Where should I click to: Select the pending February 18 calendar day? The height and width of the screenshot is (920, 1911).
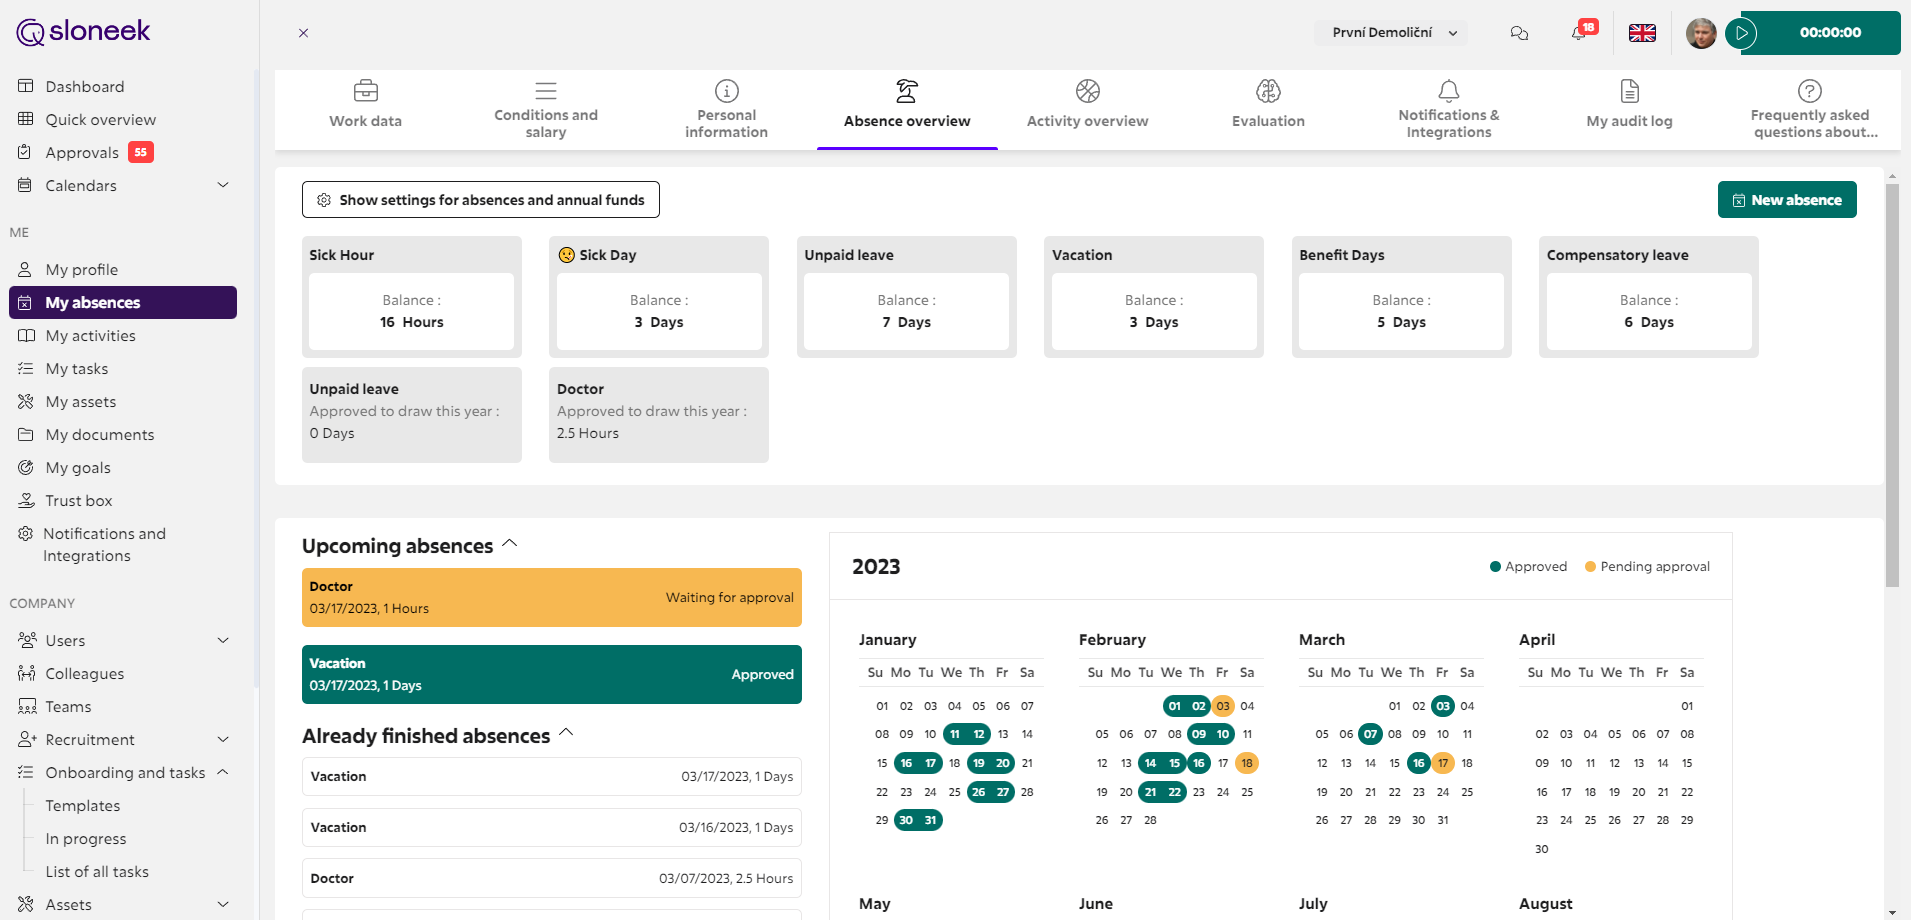1246,763
